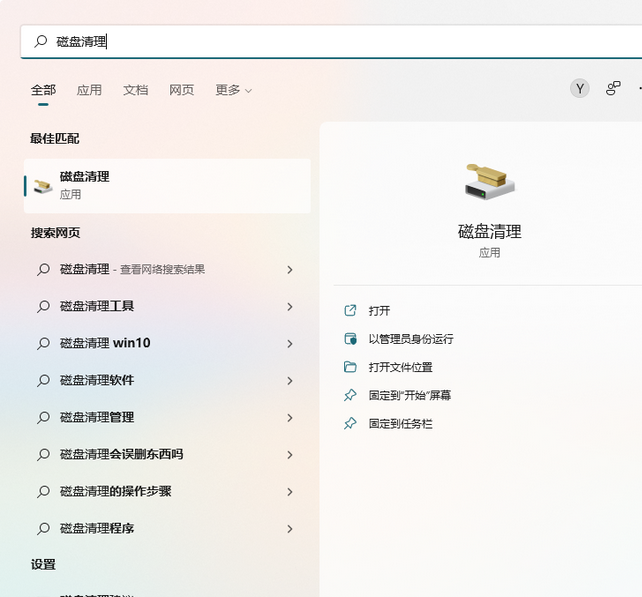The width and height of the screenshot is (642, 597).
Task: Select the 磁盘清理管理 web suggestion
Action: (x=167, y=417)
